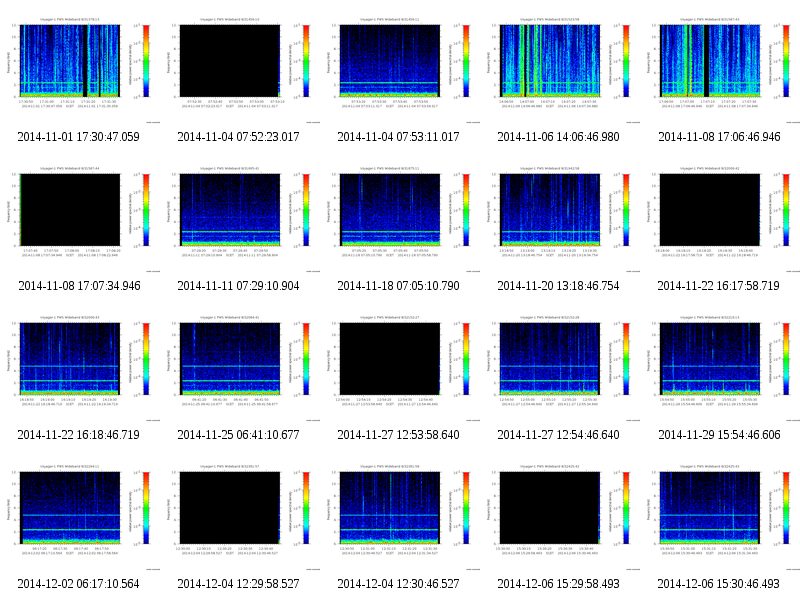Click the caption text 2014-11-20 13:18:46.754
The image size is (800, 596).
tap(559, 286)
